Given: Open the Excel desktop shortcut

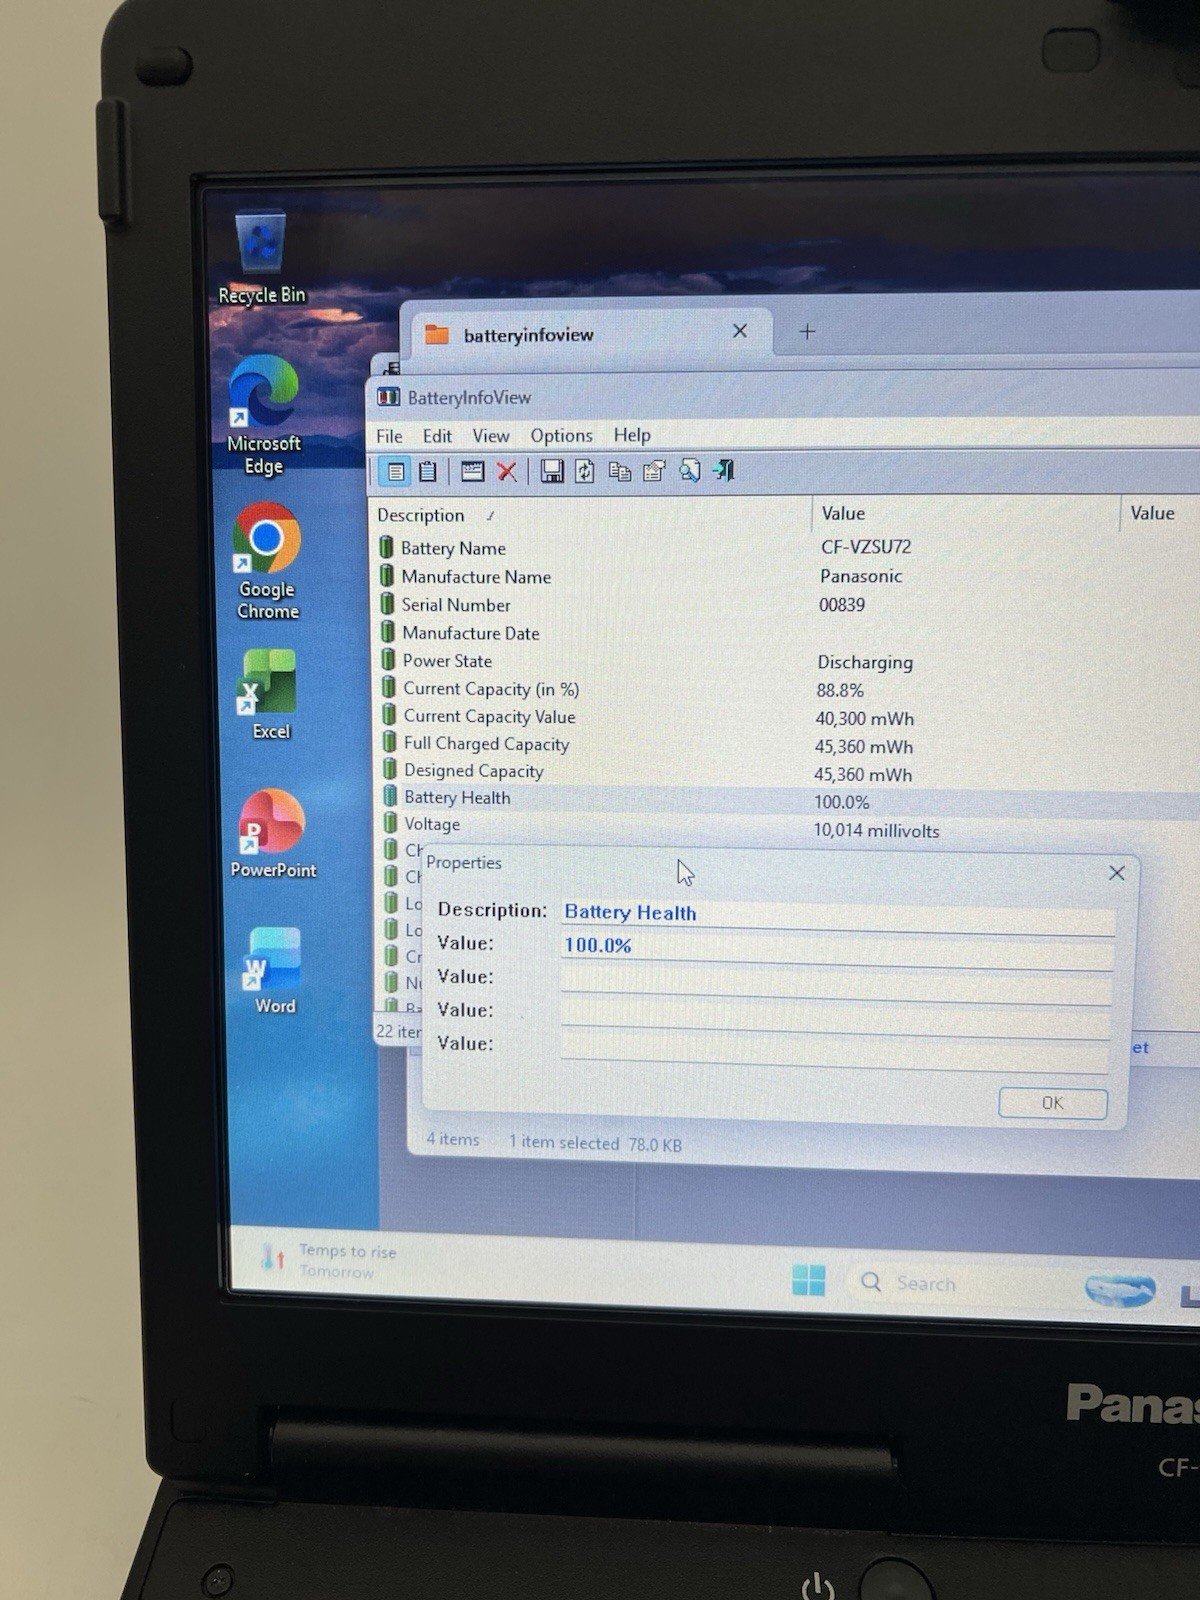Looking at the screenshot, I should (270, 694).
